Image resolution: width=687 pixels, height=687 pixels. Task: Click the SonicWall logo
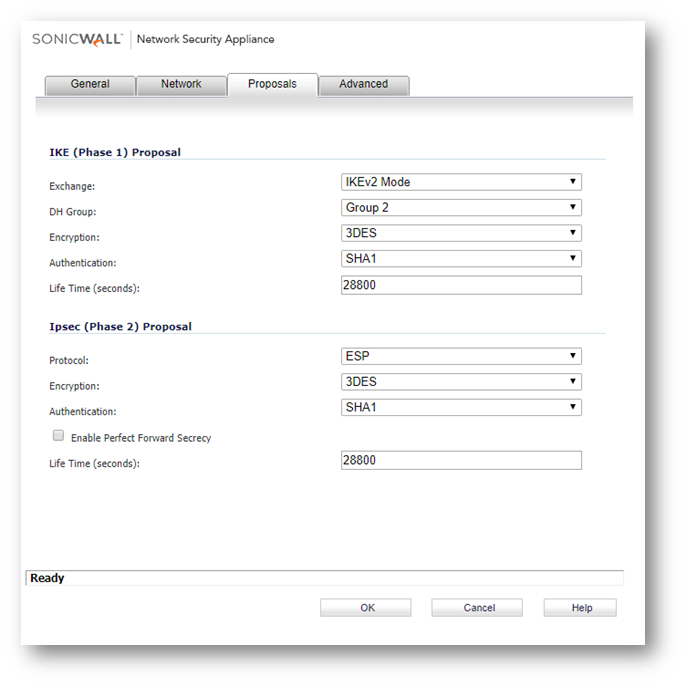tap(77, 39)
